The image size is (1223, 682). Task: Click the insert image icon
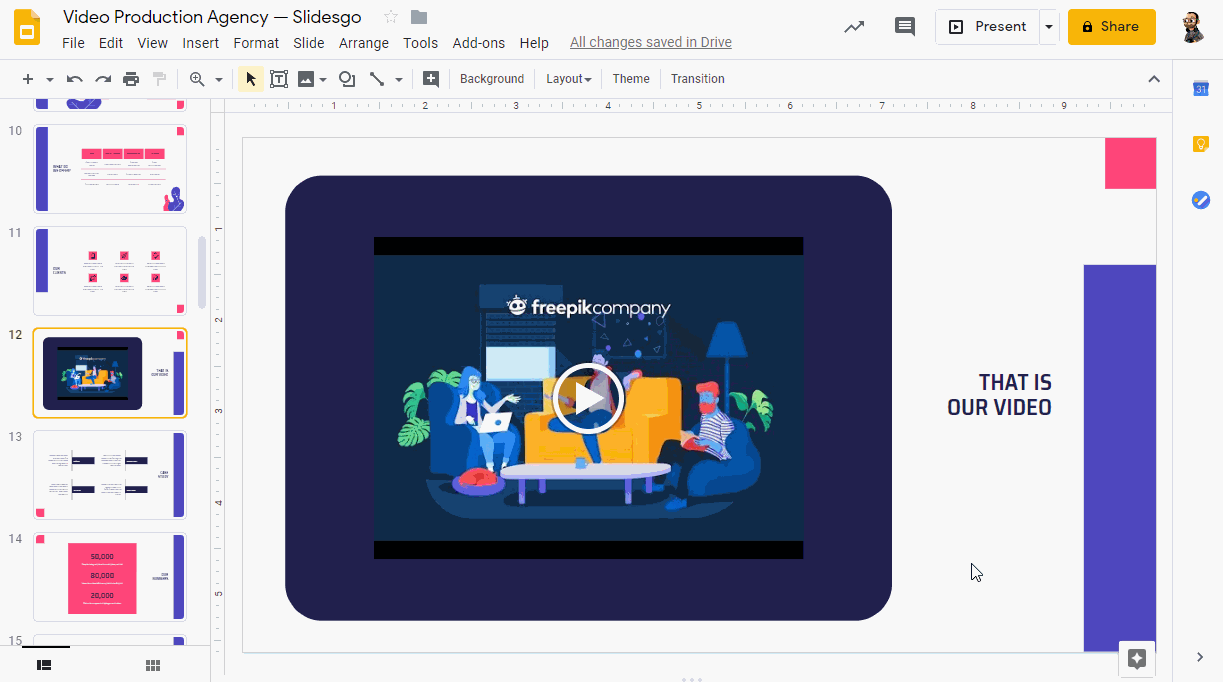pos(306,79)
